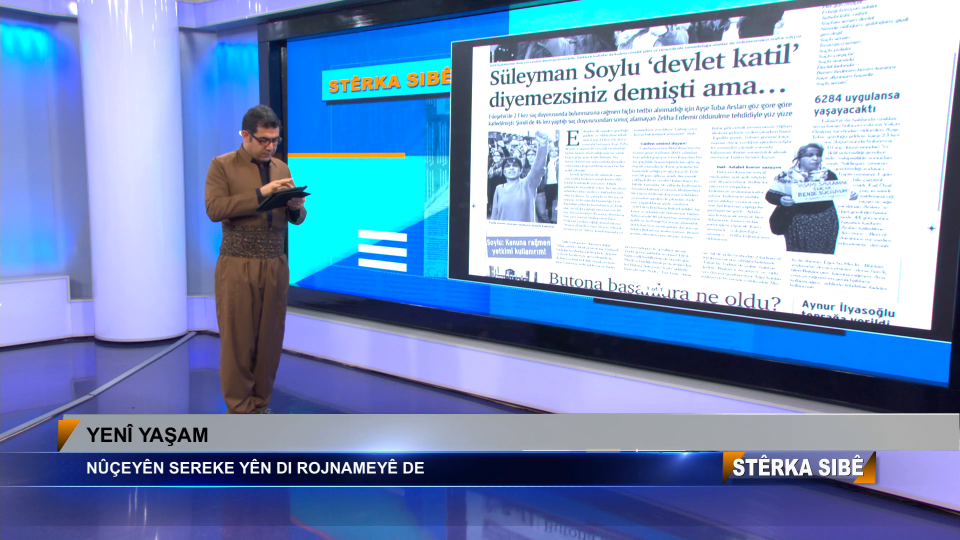
Task: Click the orange STÊRKA SIBÊ title on video wall
Action: (389, 82)
